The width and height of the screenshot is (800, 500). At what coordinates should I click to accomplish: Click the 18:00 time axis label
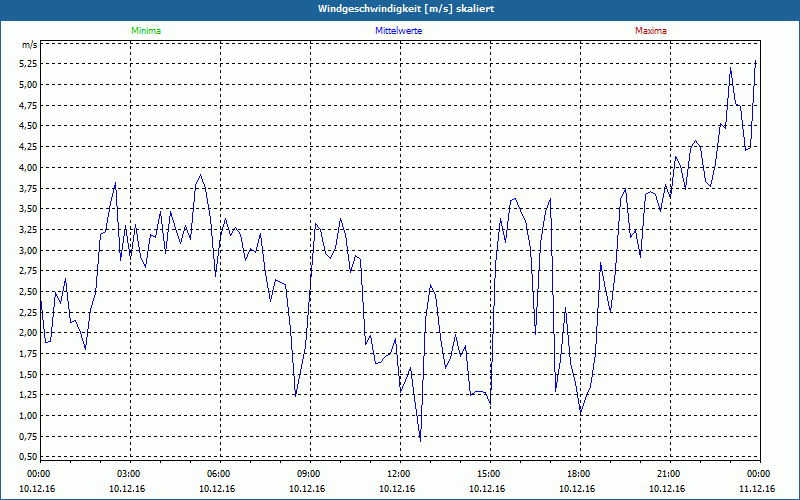[579, 474]
